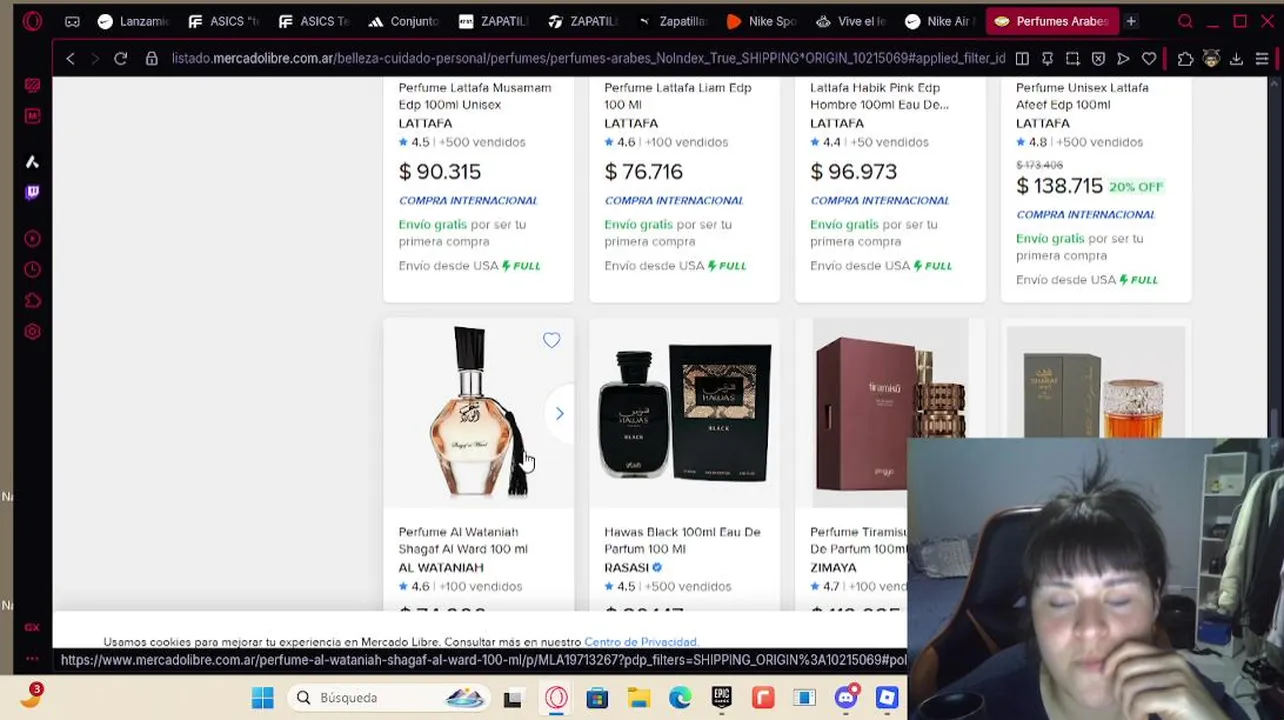The height and width of the screenshot is (720, 1284).
Task: Switch to the Conjunto tab
Action: [404, 21]
